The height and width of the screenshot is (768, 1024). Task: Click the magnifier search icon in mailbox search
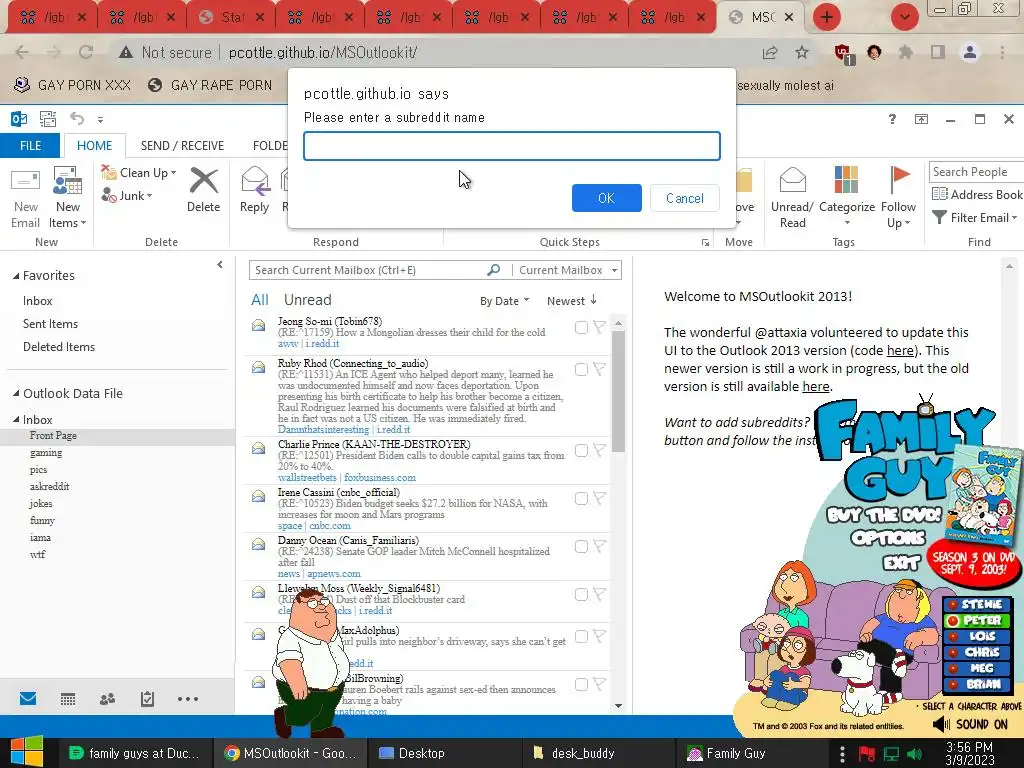[x=494, y=270]
